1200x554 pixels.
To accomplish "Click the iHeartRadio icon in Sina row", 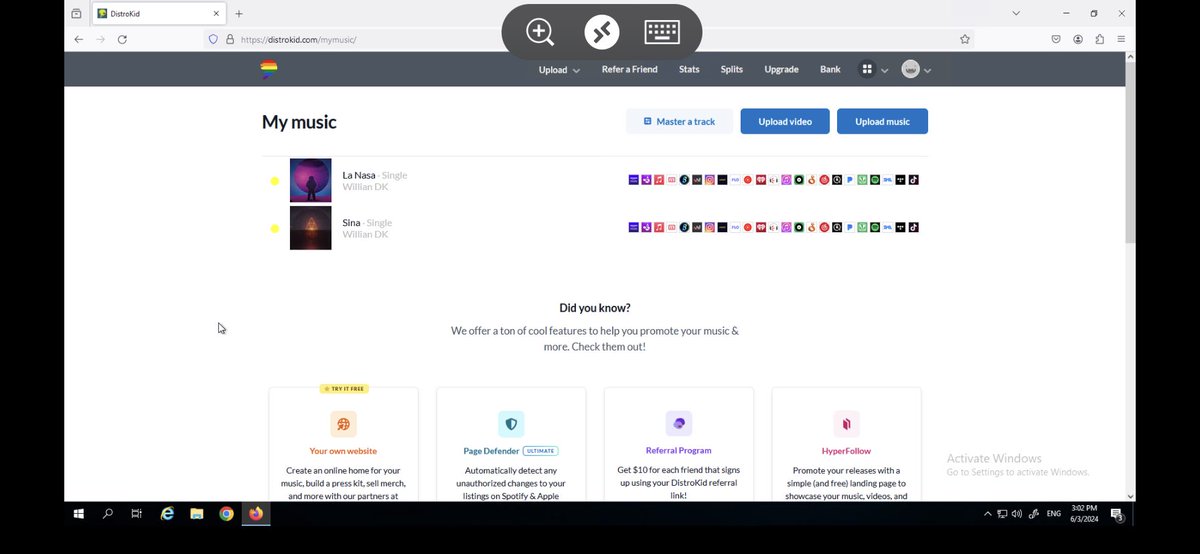I will [761, 227].
